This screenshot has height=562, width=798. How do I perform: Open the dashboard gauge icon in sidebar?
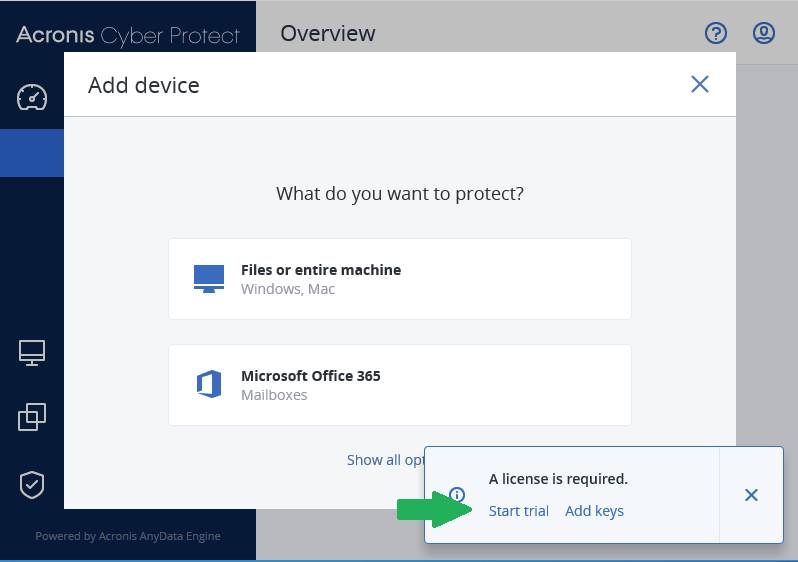pyautogui.click(x=32, y=97)
